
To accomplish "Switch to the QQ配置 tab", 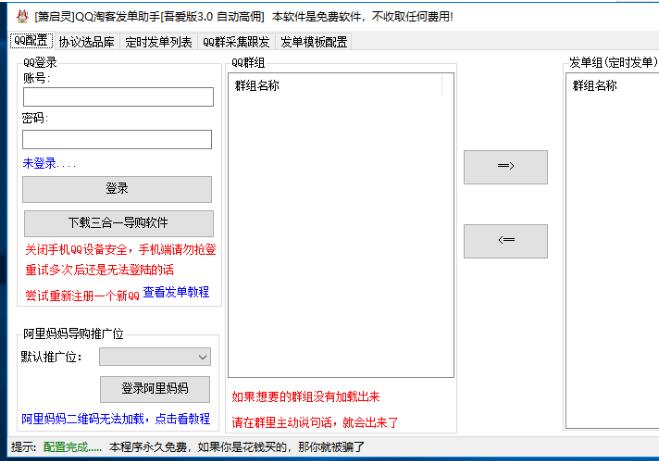I will tap(31, 41).
